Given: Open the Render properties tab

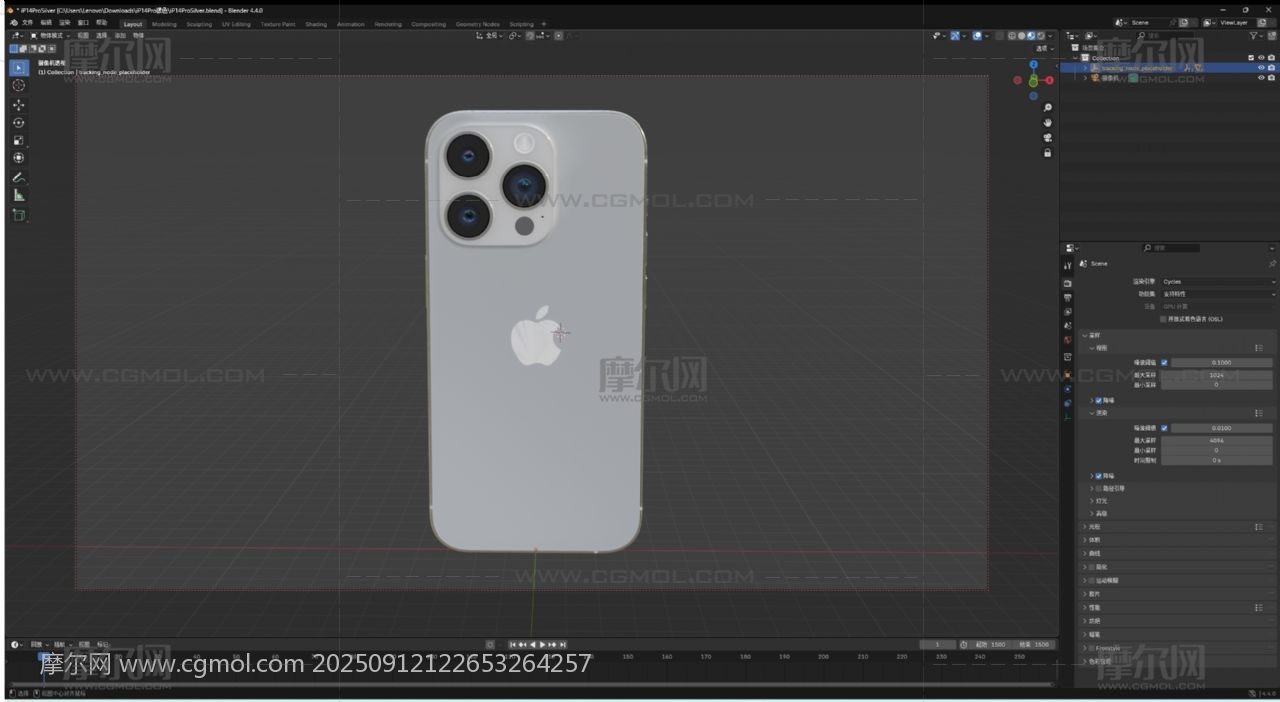Looking at the screenshot, I should 1067,284.
